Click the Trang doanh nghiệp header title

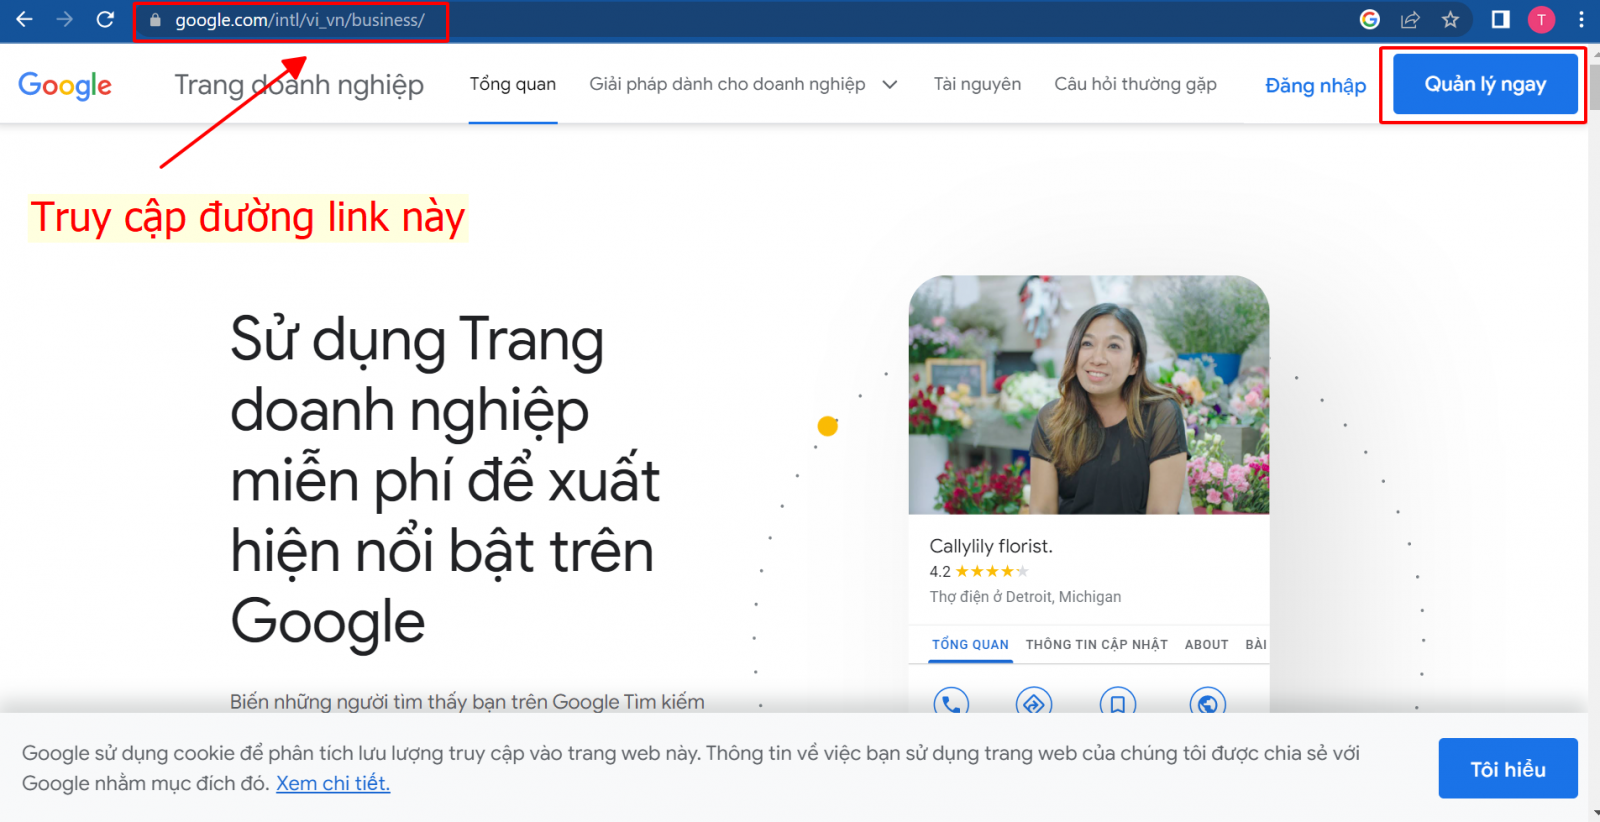tap(299, 85)
